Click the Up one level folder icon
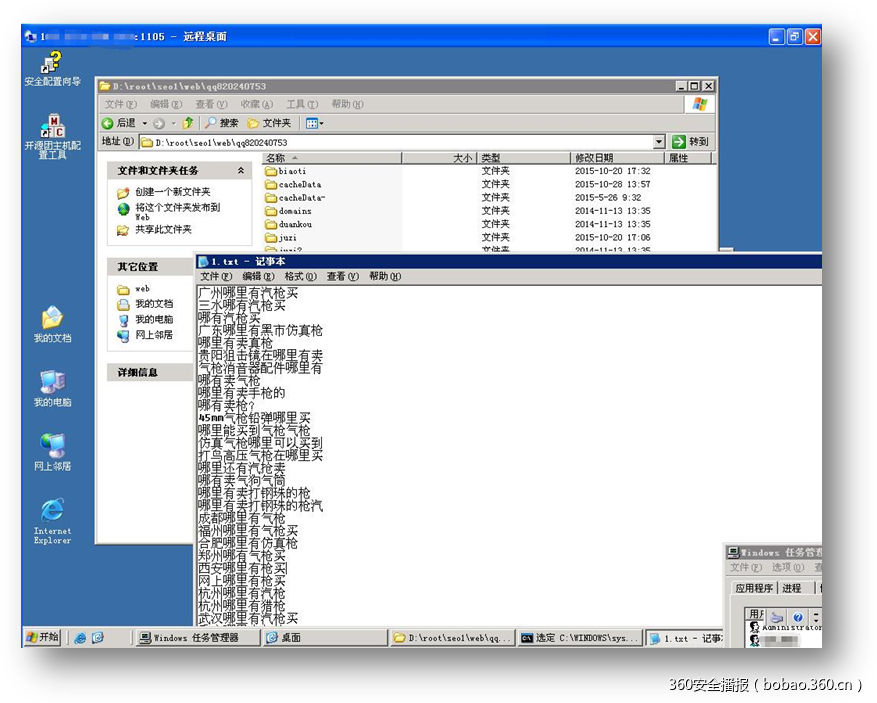877x703 pixels. (x=186, y=122)
